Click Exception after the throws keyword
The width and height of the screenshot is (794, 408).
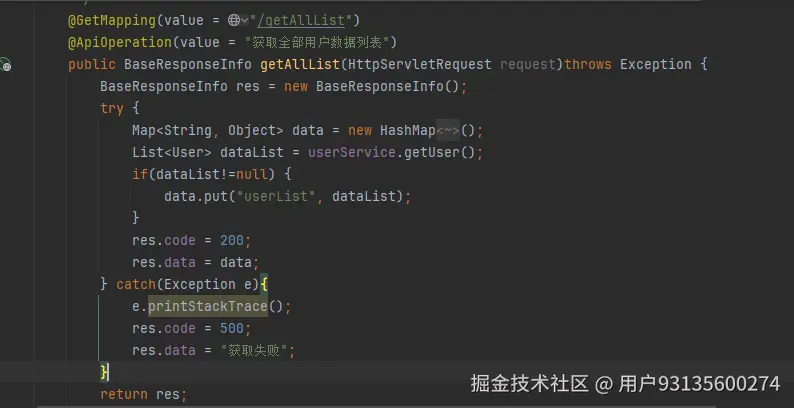pyautogui.click(x=656, y=64)
